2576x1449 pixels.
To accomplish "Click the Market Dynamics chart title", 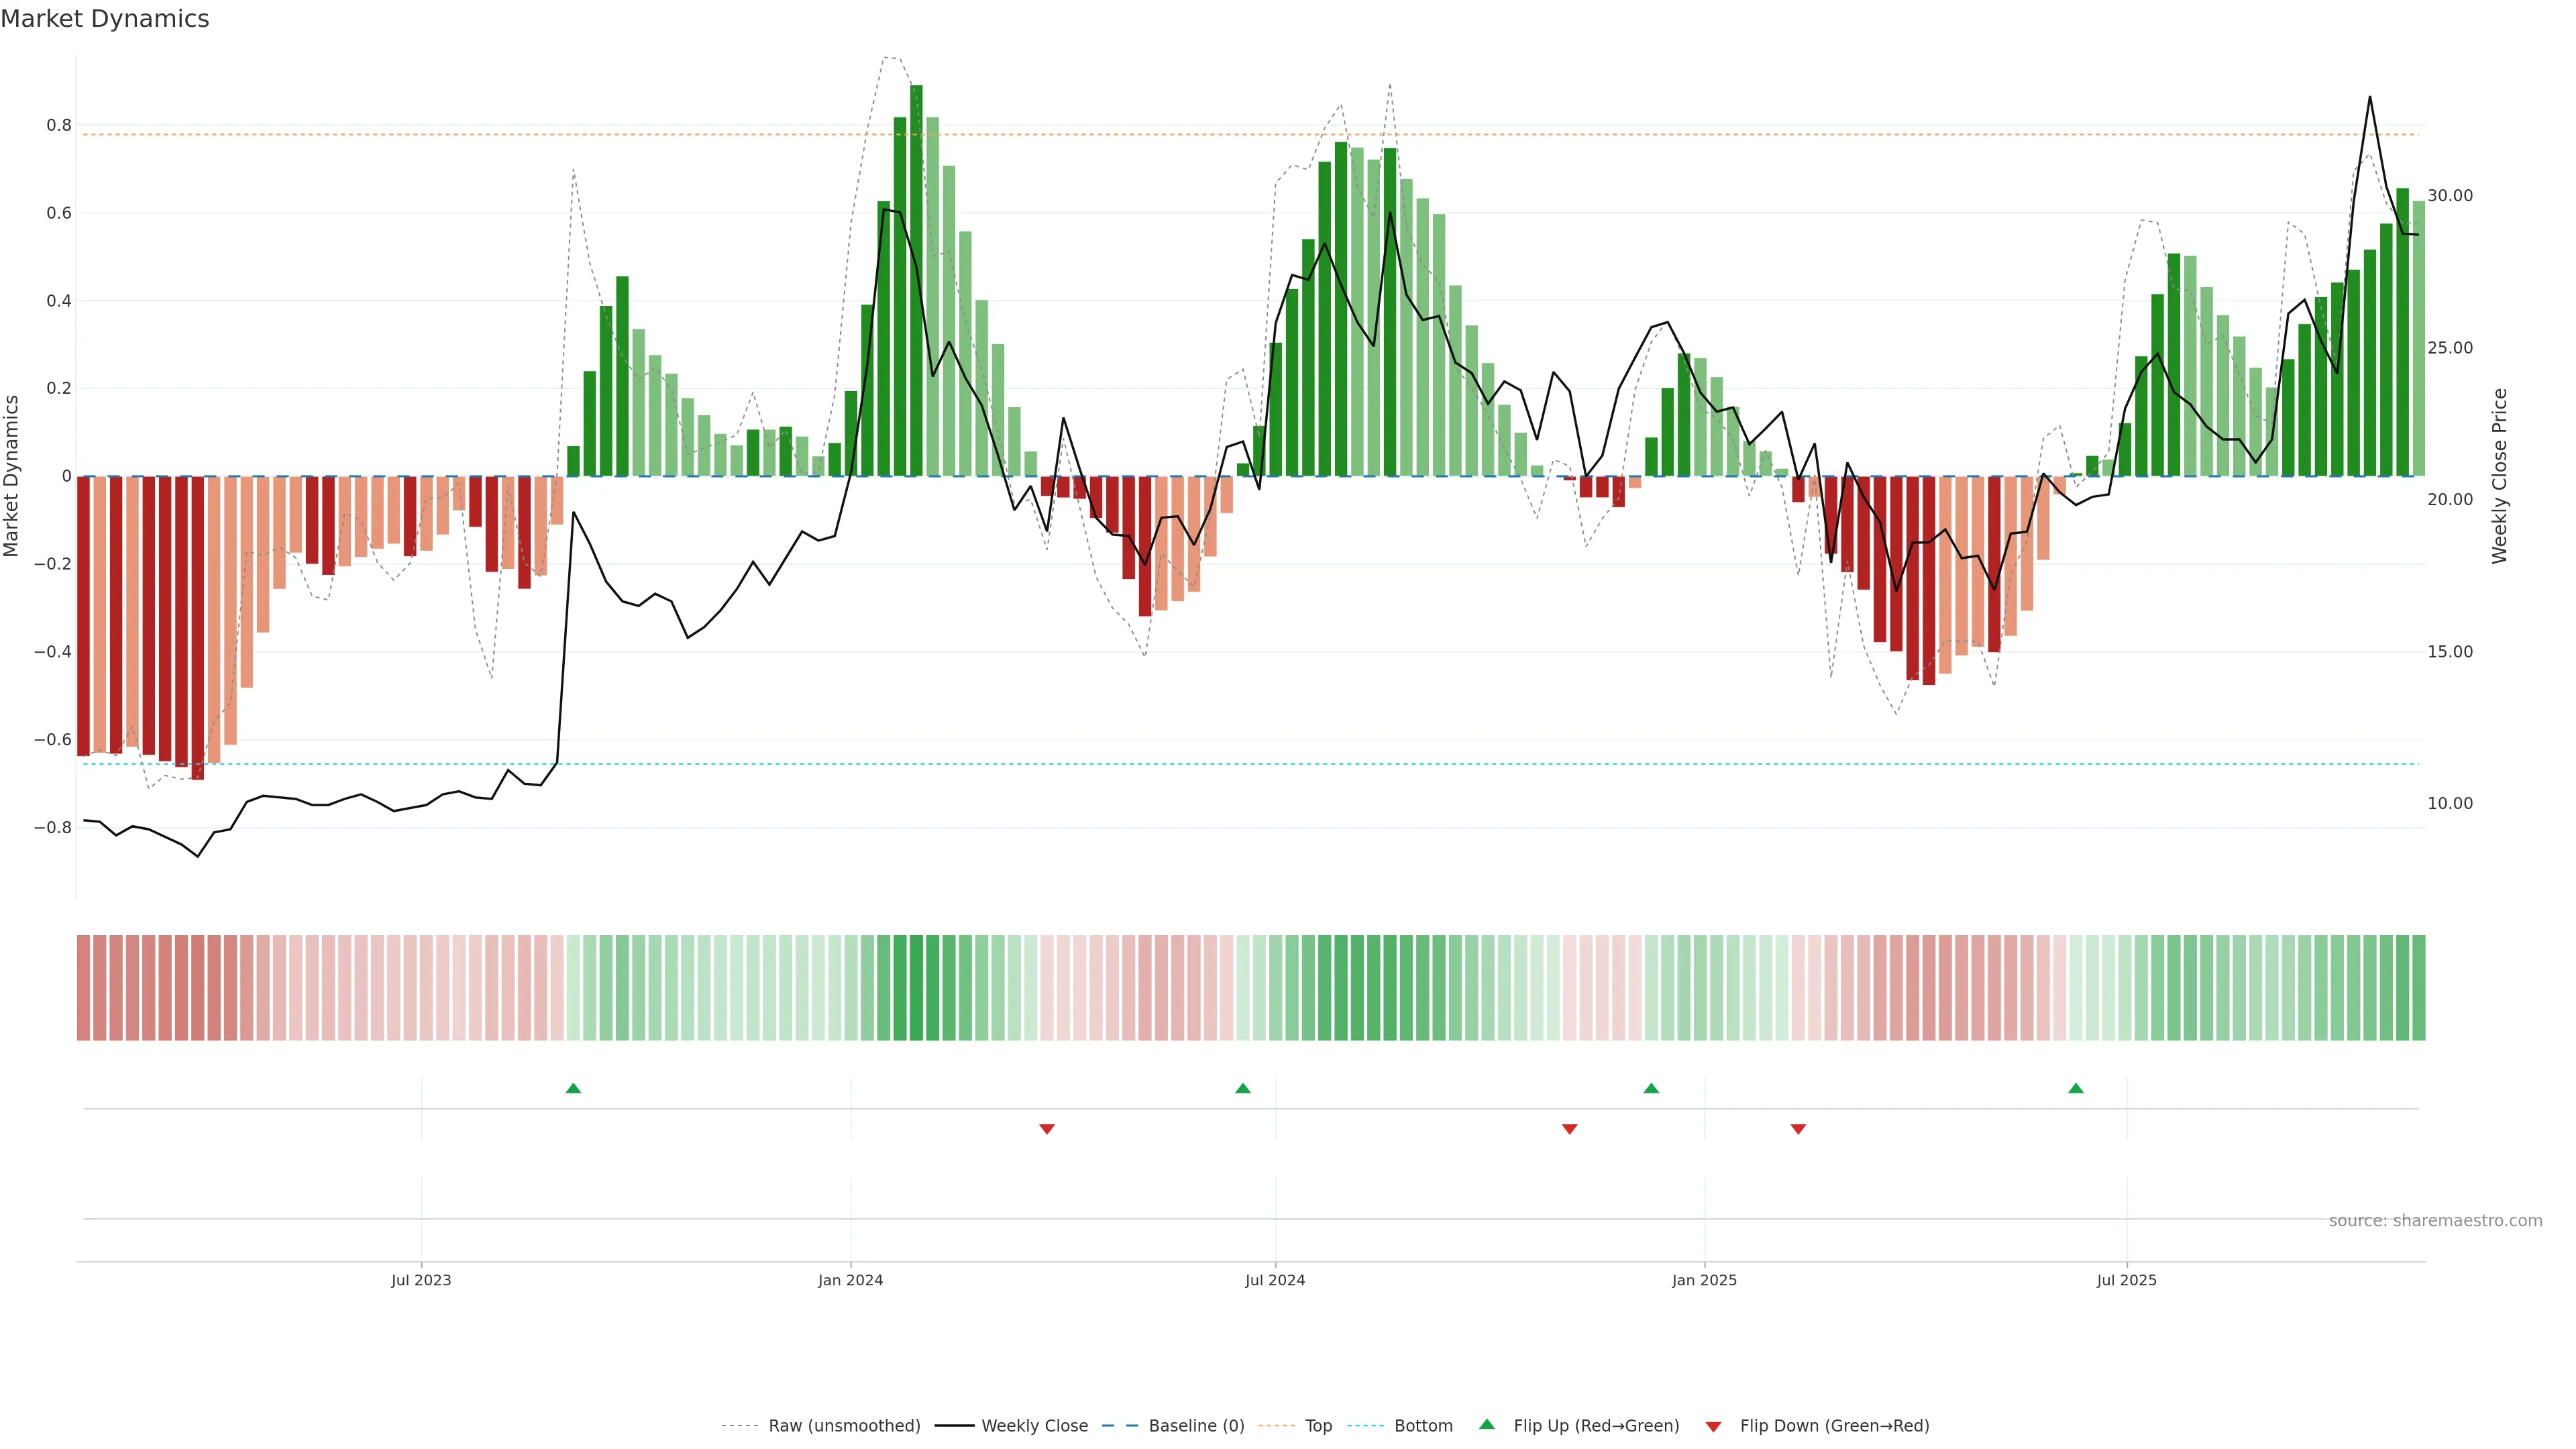I will [105, 19].
